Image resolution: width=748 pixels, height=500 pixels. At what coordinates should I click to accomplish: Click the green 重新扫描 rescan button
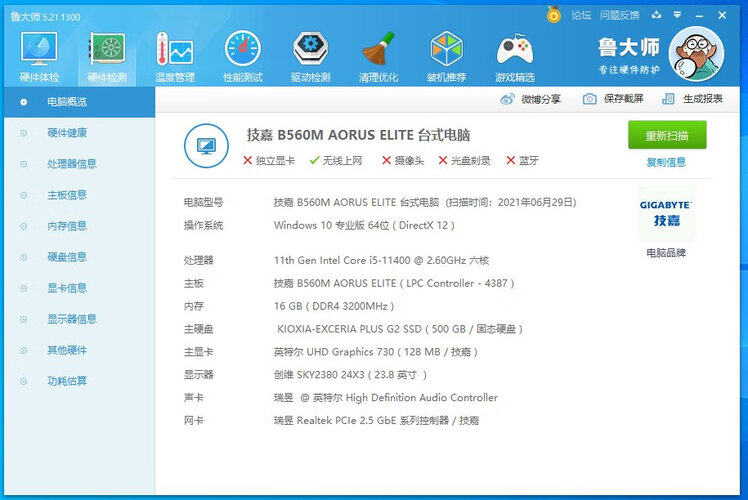(x=667, y=135)
